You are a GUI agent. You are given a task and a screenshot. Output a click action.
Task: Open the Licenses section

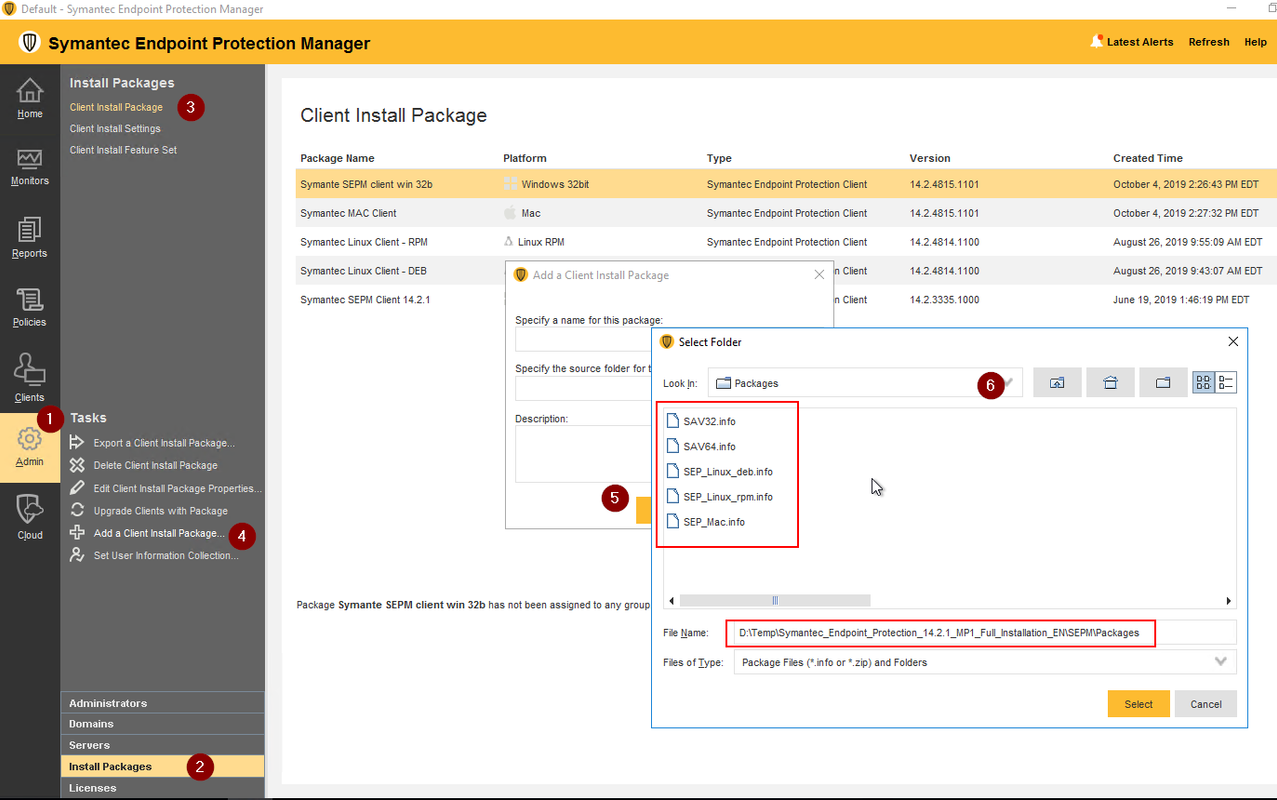point(163,788)
